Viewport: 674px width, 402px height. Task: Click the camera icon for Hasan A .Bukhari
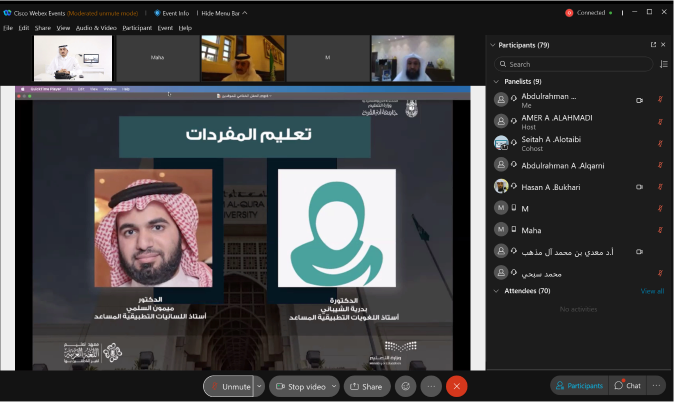(x=639, y=187)
